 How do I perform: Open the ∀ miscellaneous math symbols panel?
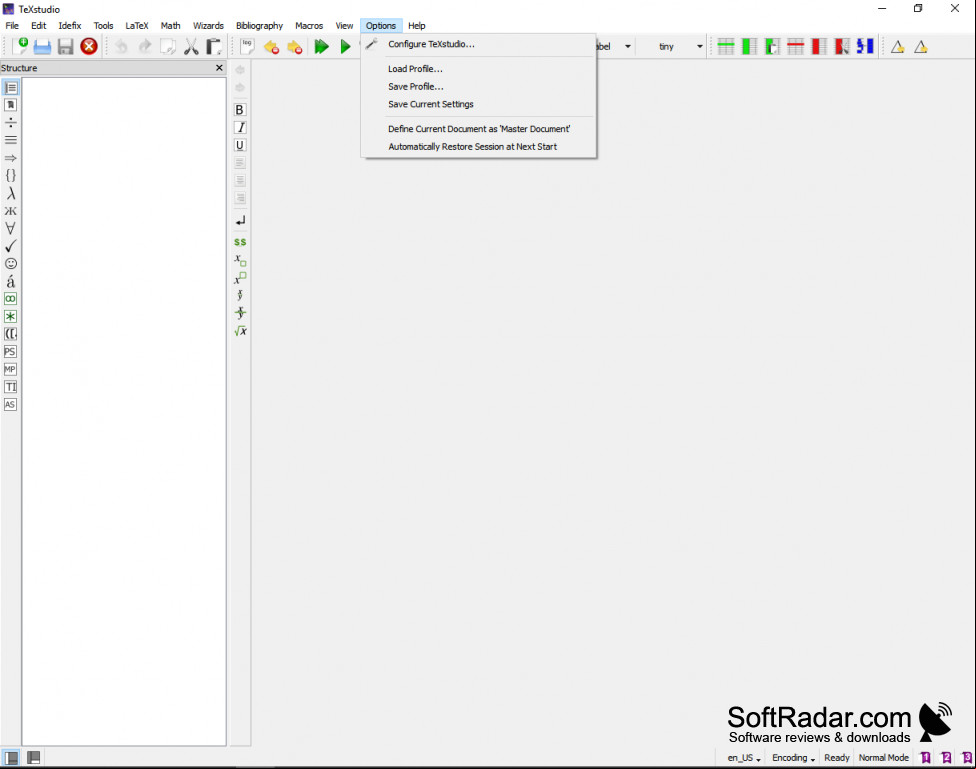(11, 229)
